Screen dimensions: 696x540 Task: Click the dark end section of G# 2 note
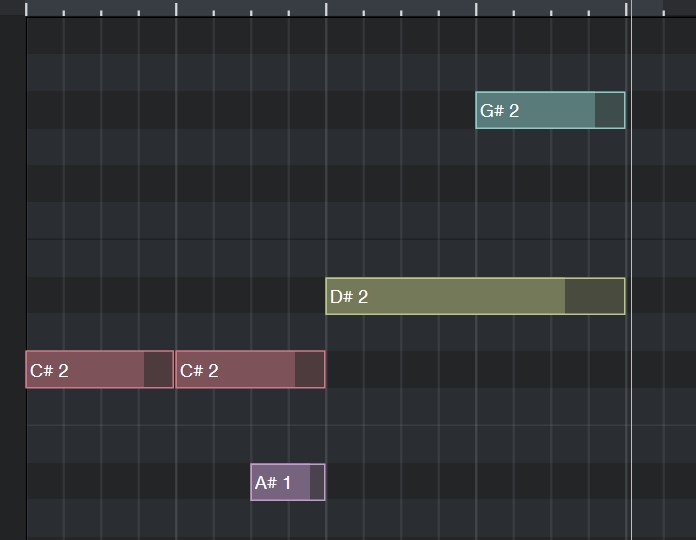[609, 110]
